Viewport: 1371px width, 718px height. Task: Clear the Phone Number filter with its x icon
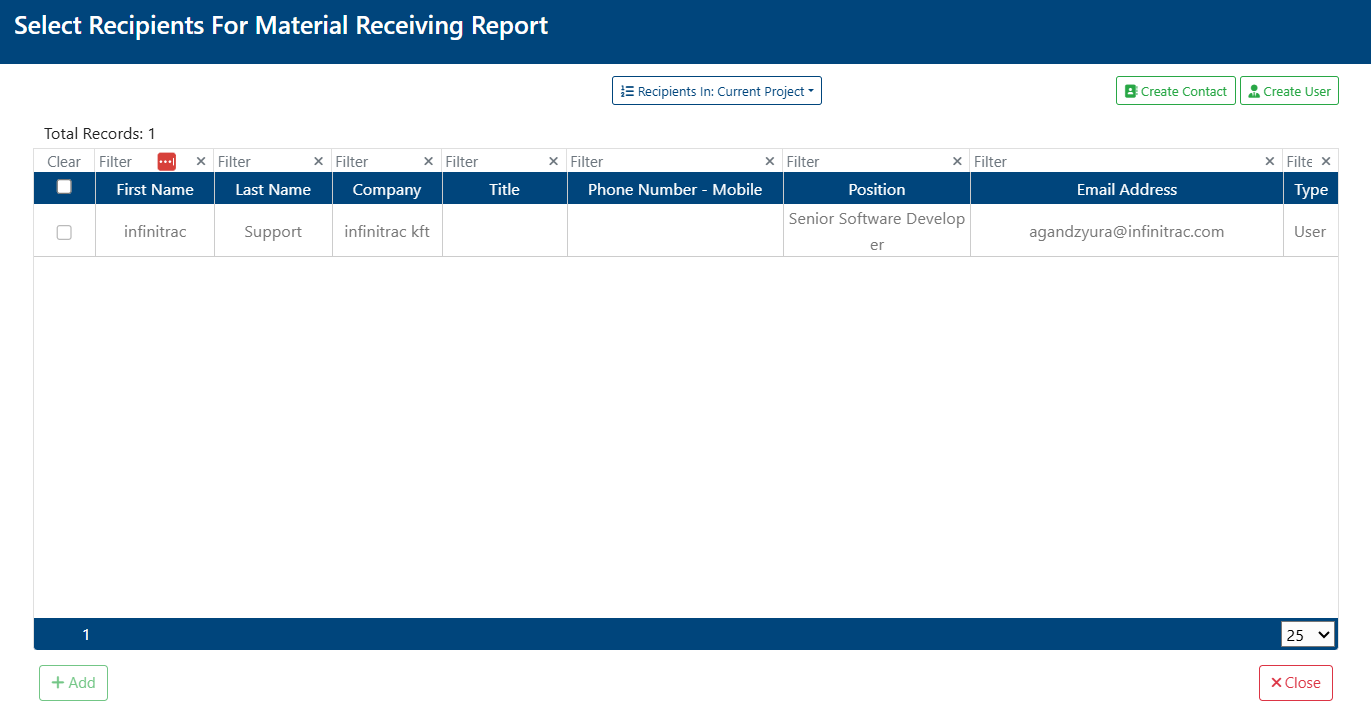770,161
